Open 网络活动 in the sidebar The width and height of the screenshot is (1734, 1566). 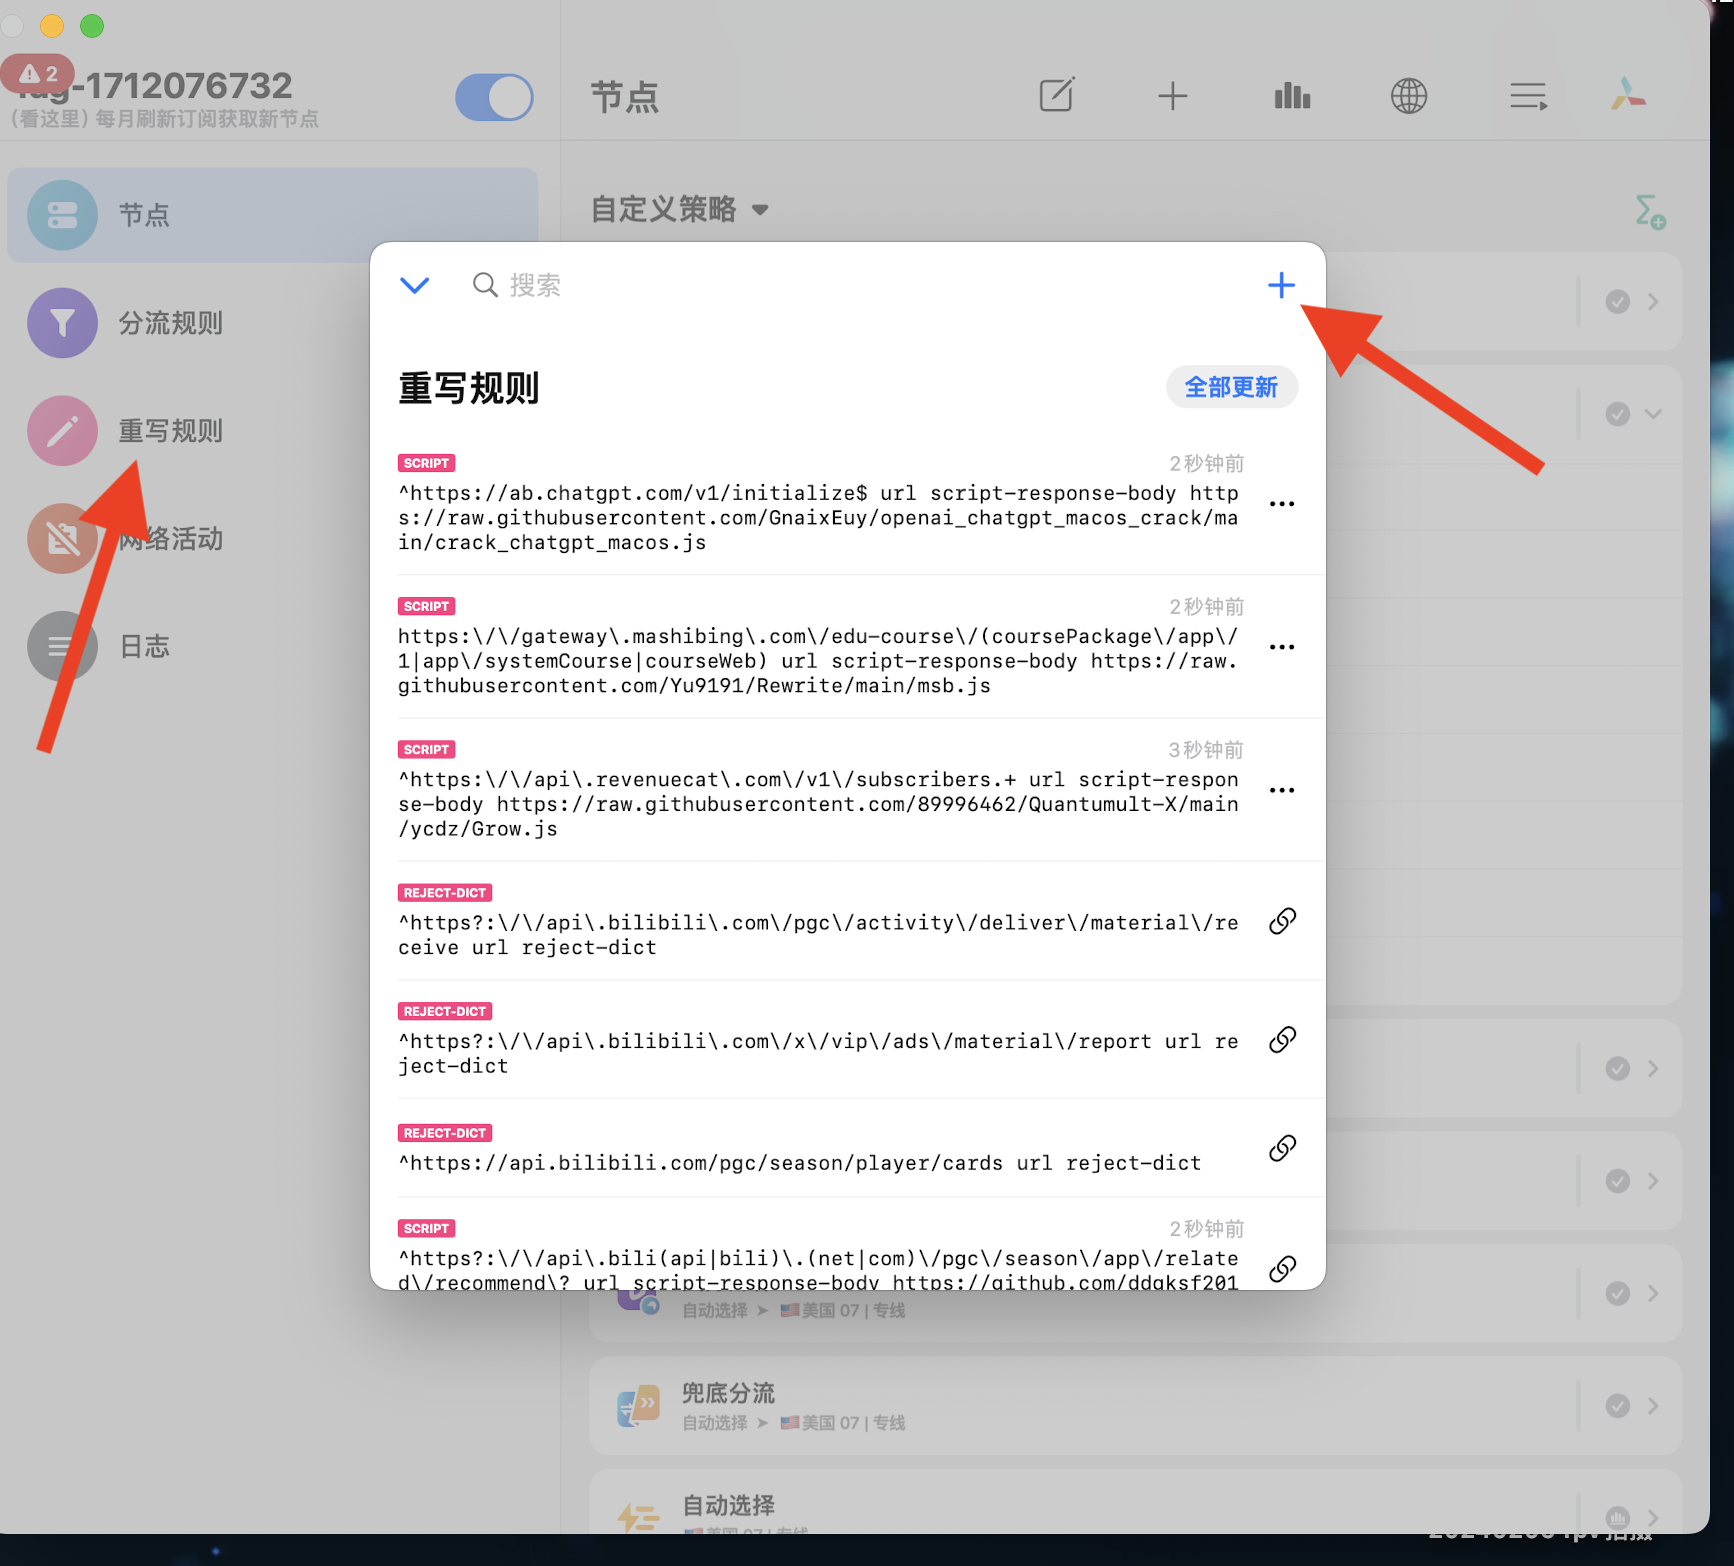point(170,539)
